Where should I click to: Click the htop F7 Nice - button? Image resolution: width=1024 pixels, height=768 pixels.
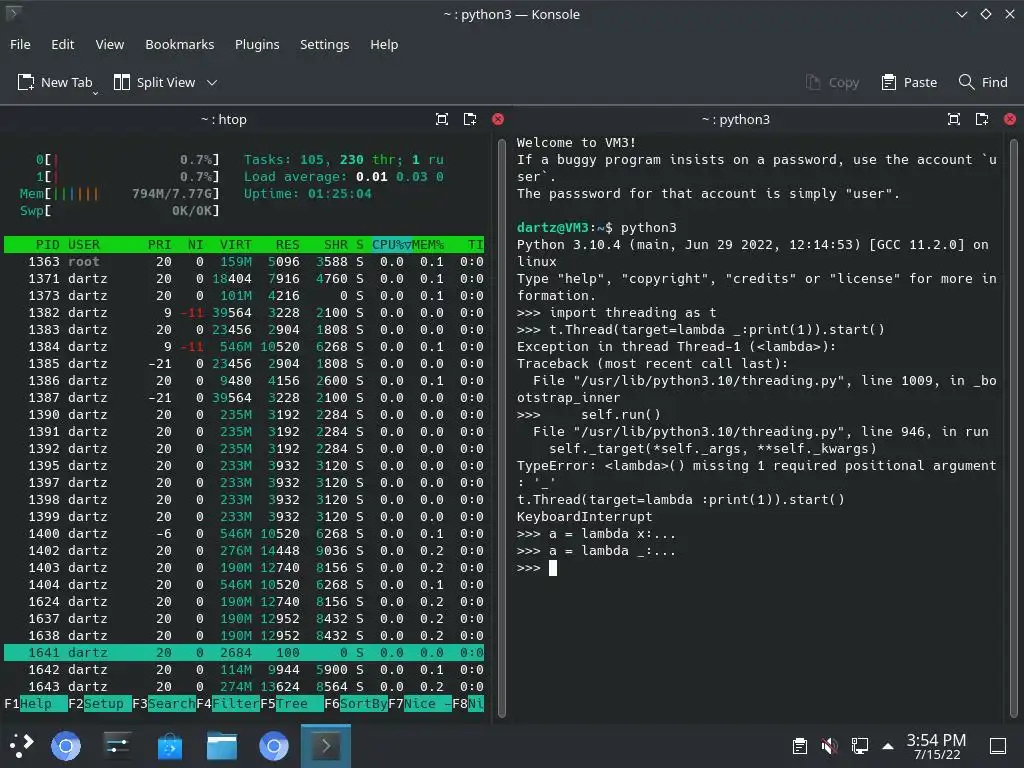pyautogui.click(x=420, y=703)
